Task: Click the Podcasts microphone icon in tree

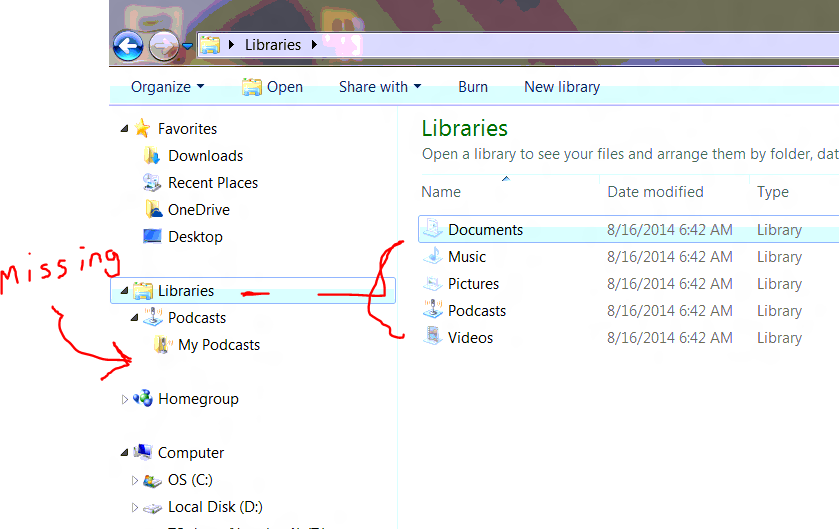Action: point(153,317)
